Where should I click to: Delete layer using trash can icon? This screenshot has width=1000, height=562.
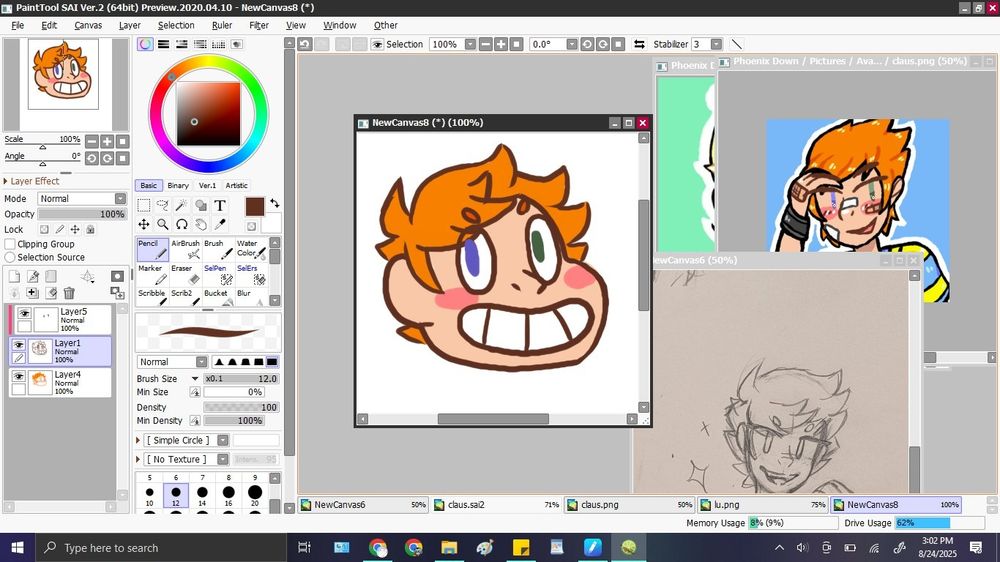[x=69, y=293]
